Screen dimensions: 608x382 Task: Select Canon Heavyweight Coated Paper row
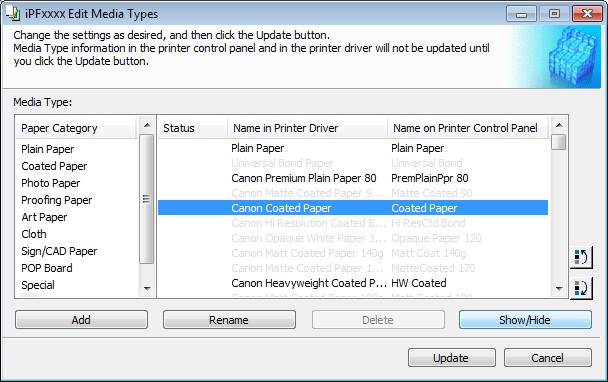click(353, 283)
